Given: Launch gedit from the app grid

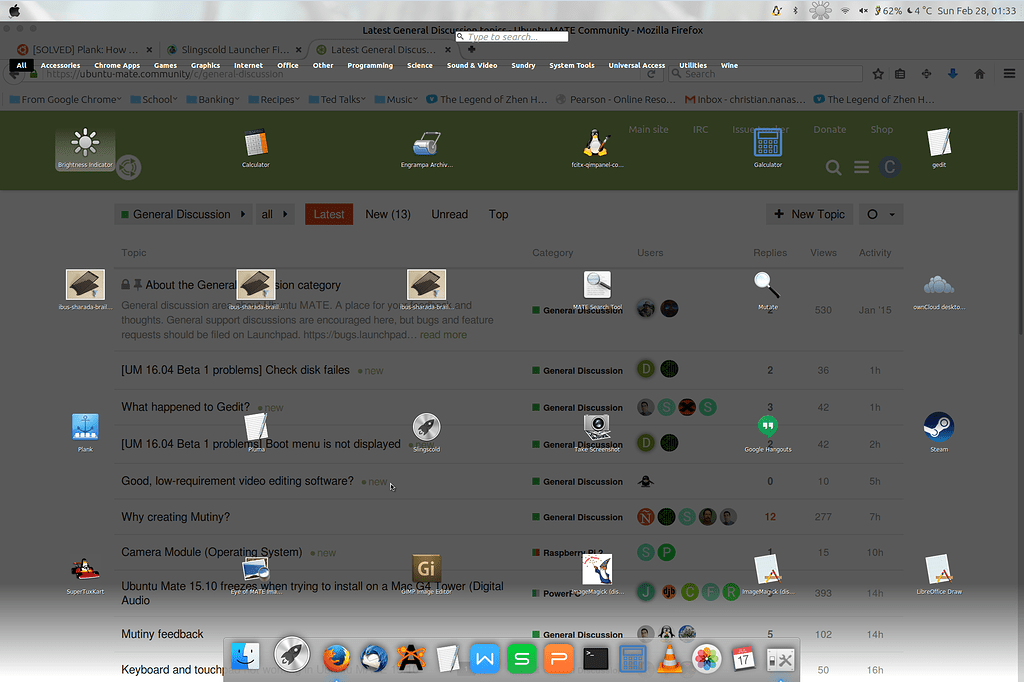Looking at the screenshot, I should tap(938, 144).
